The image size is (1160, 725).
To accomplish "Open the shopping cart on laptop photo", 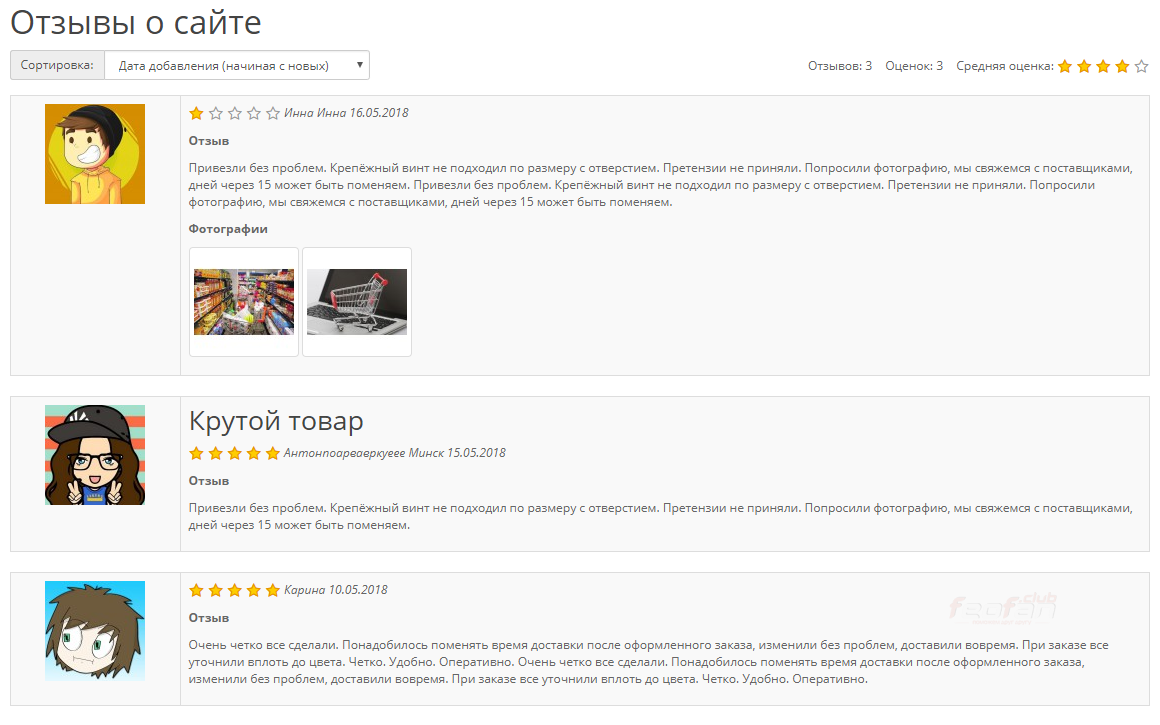I will coord(357,302).
